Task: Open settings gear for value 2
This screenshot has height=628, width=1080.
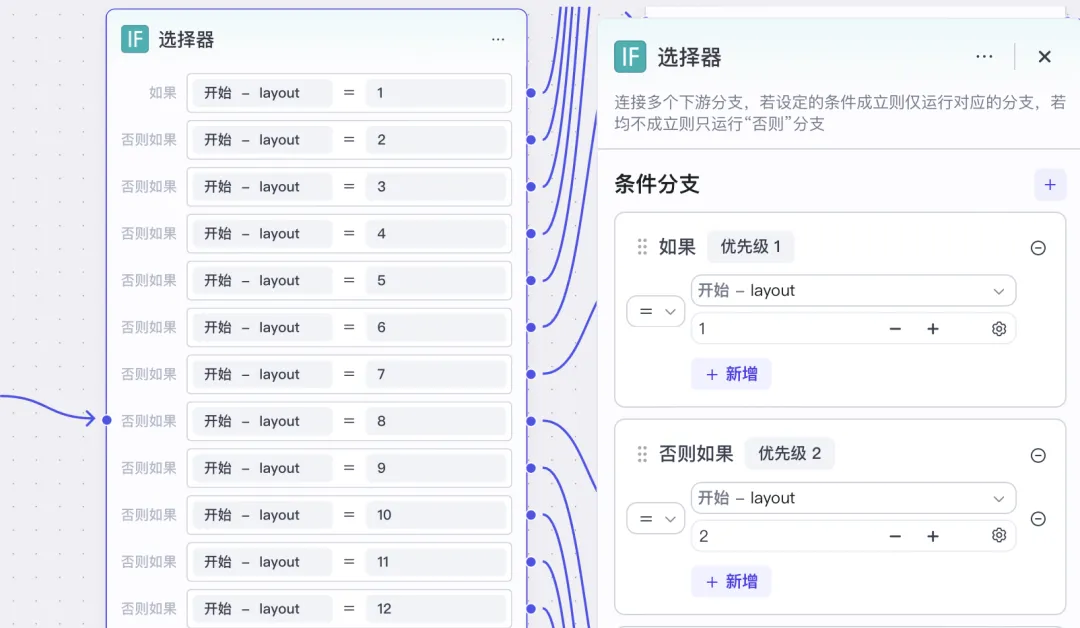Action: click(999, 535)
